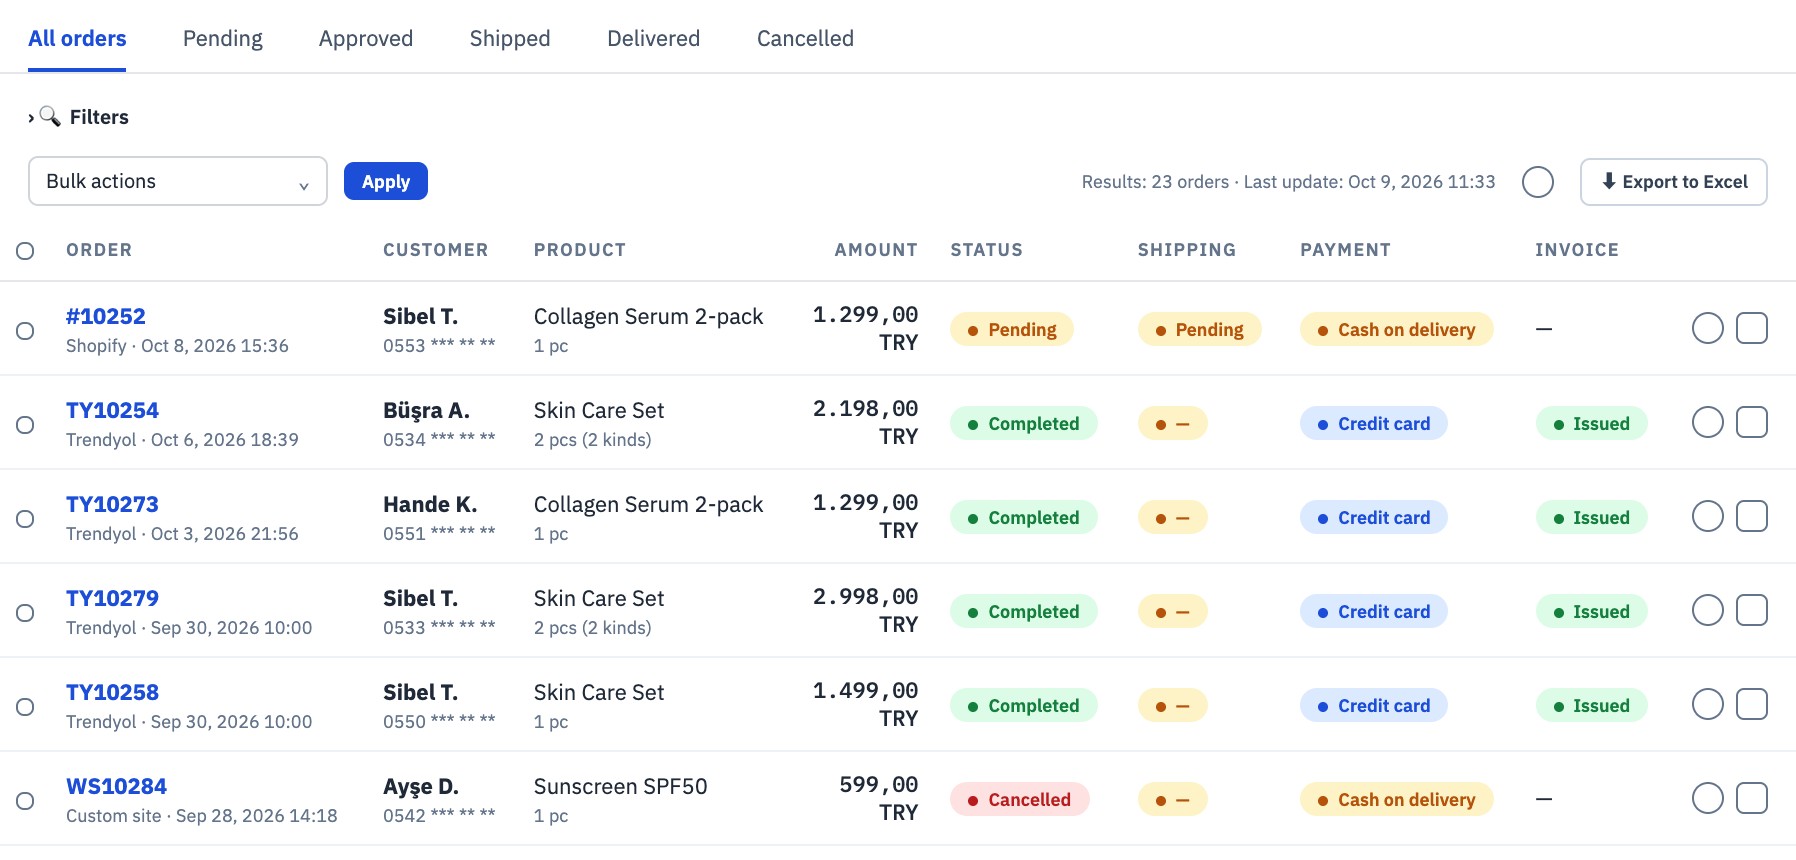
Task: Open the Bulk actions dropdown
Action: pyautogui.click(x=178, y=181)
